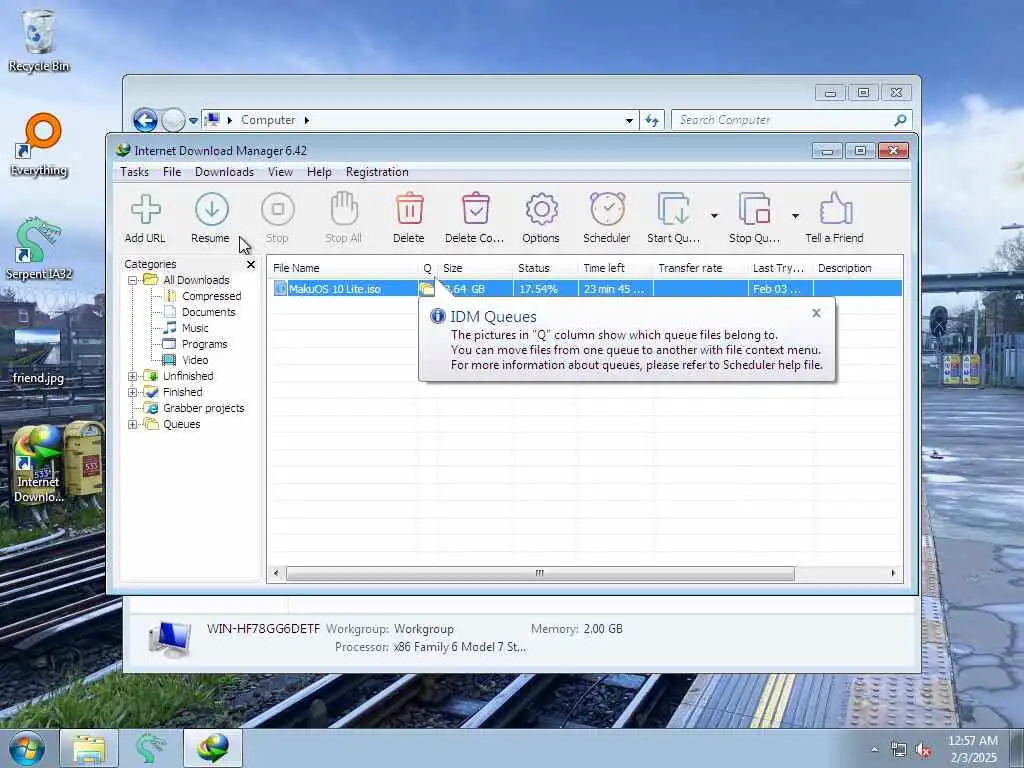
Task: Click the download list horizontal scrollbar thumb
Action: pyautogui.click(x=540, y=573)
